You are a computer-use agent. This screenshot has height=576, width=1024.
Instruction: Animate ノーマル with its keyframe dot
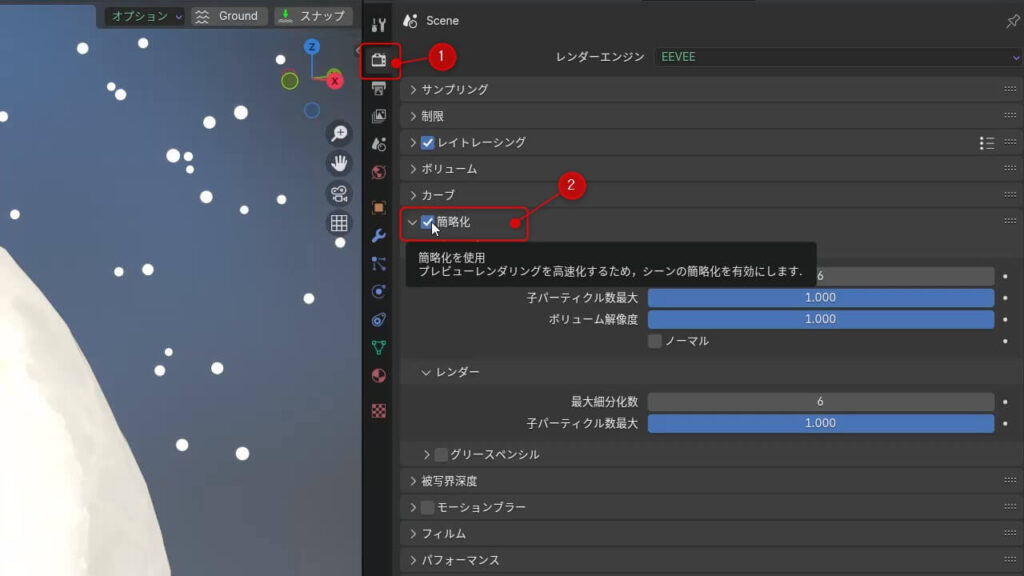pyautogui.click(x=1005, y=341)
